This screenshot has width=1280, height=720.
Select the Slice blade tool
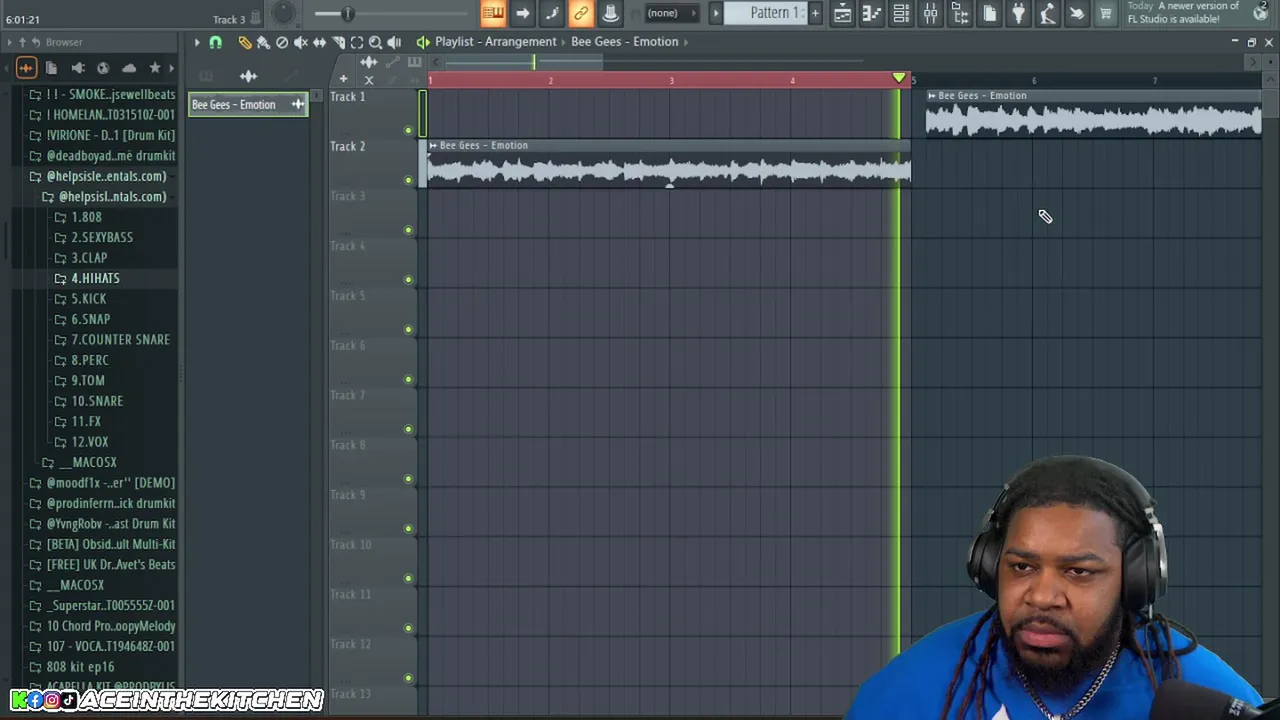[338, 42]
